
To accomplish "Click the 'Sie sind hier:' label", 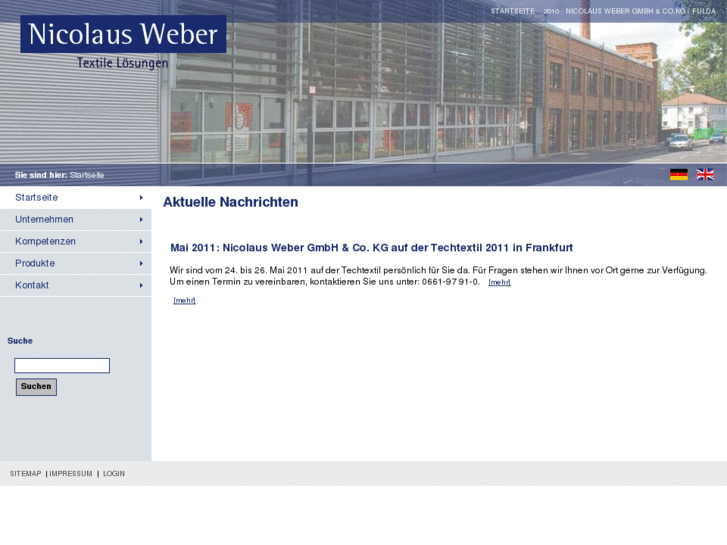I will pos(41,175).
